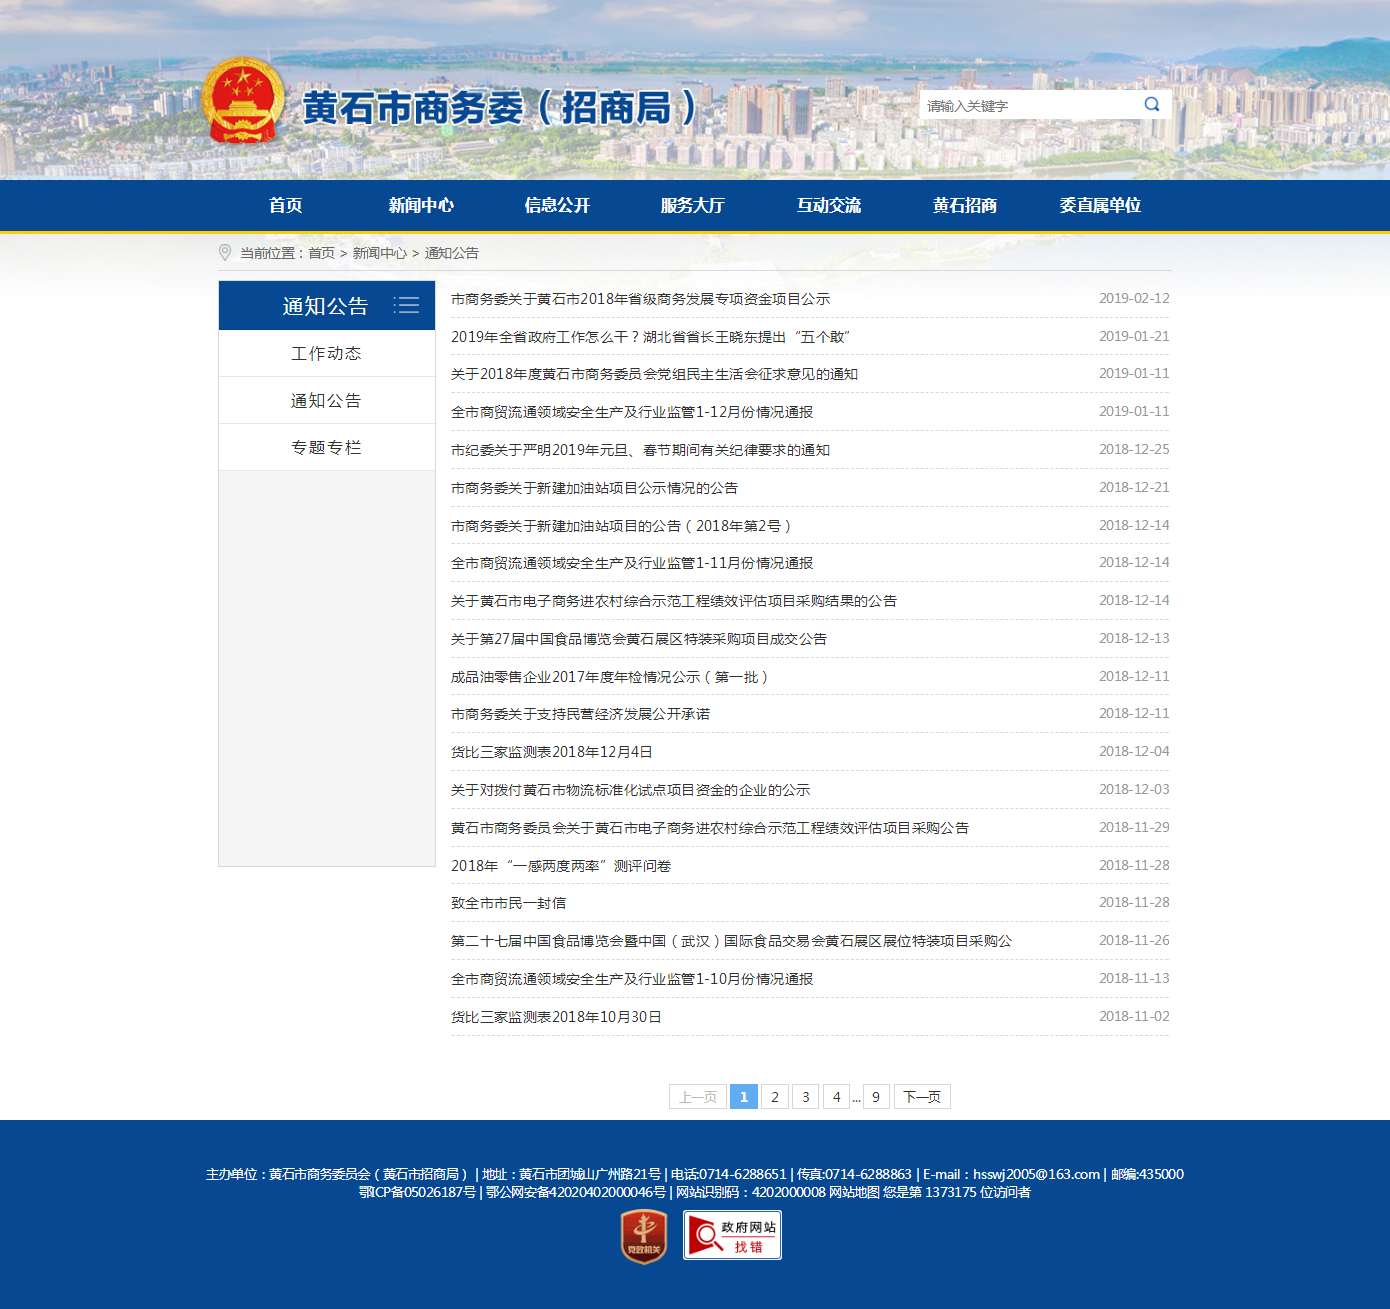Image resolution: width=1390 pixels, height=1309 pixels.
Task: Go to 服务大厅 in navigation bar
Action: click(692, 205)
